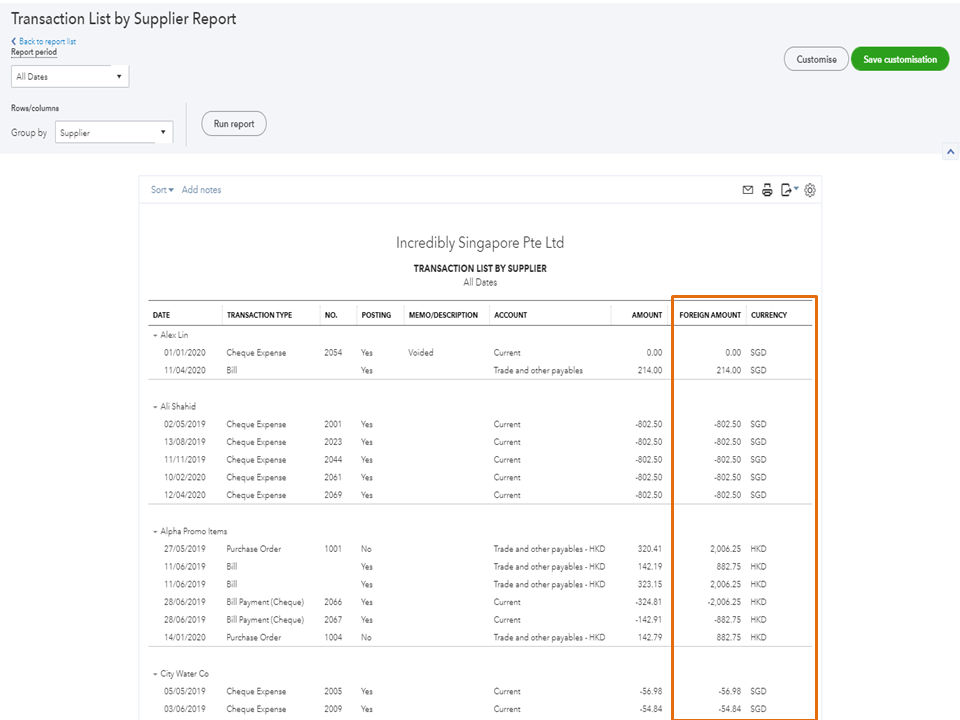
Task: Collapse the City Water Co group
Action: coord(155,674)
